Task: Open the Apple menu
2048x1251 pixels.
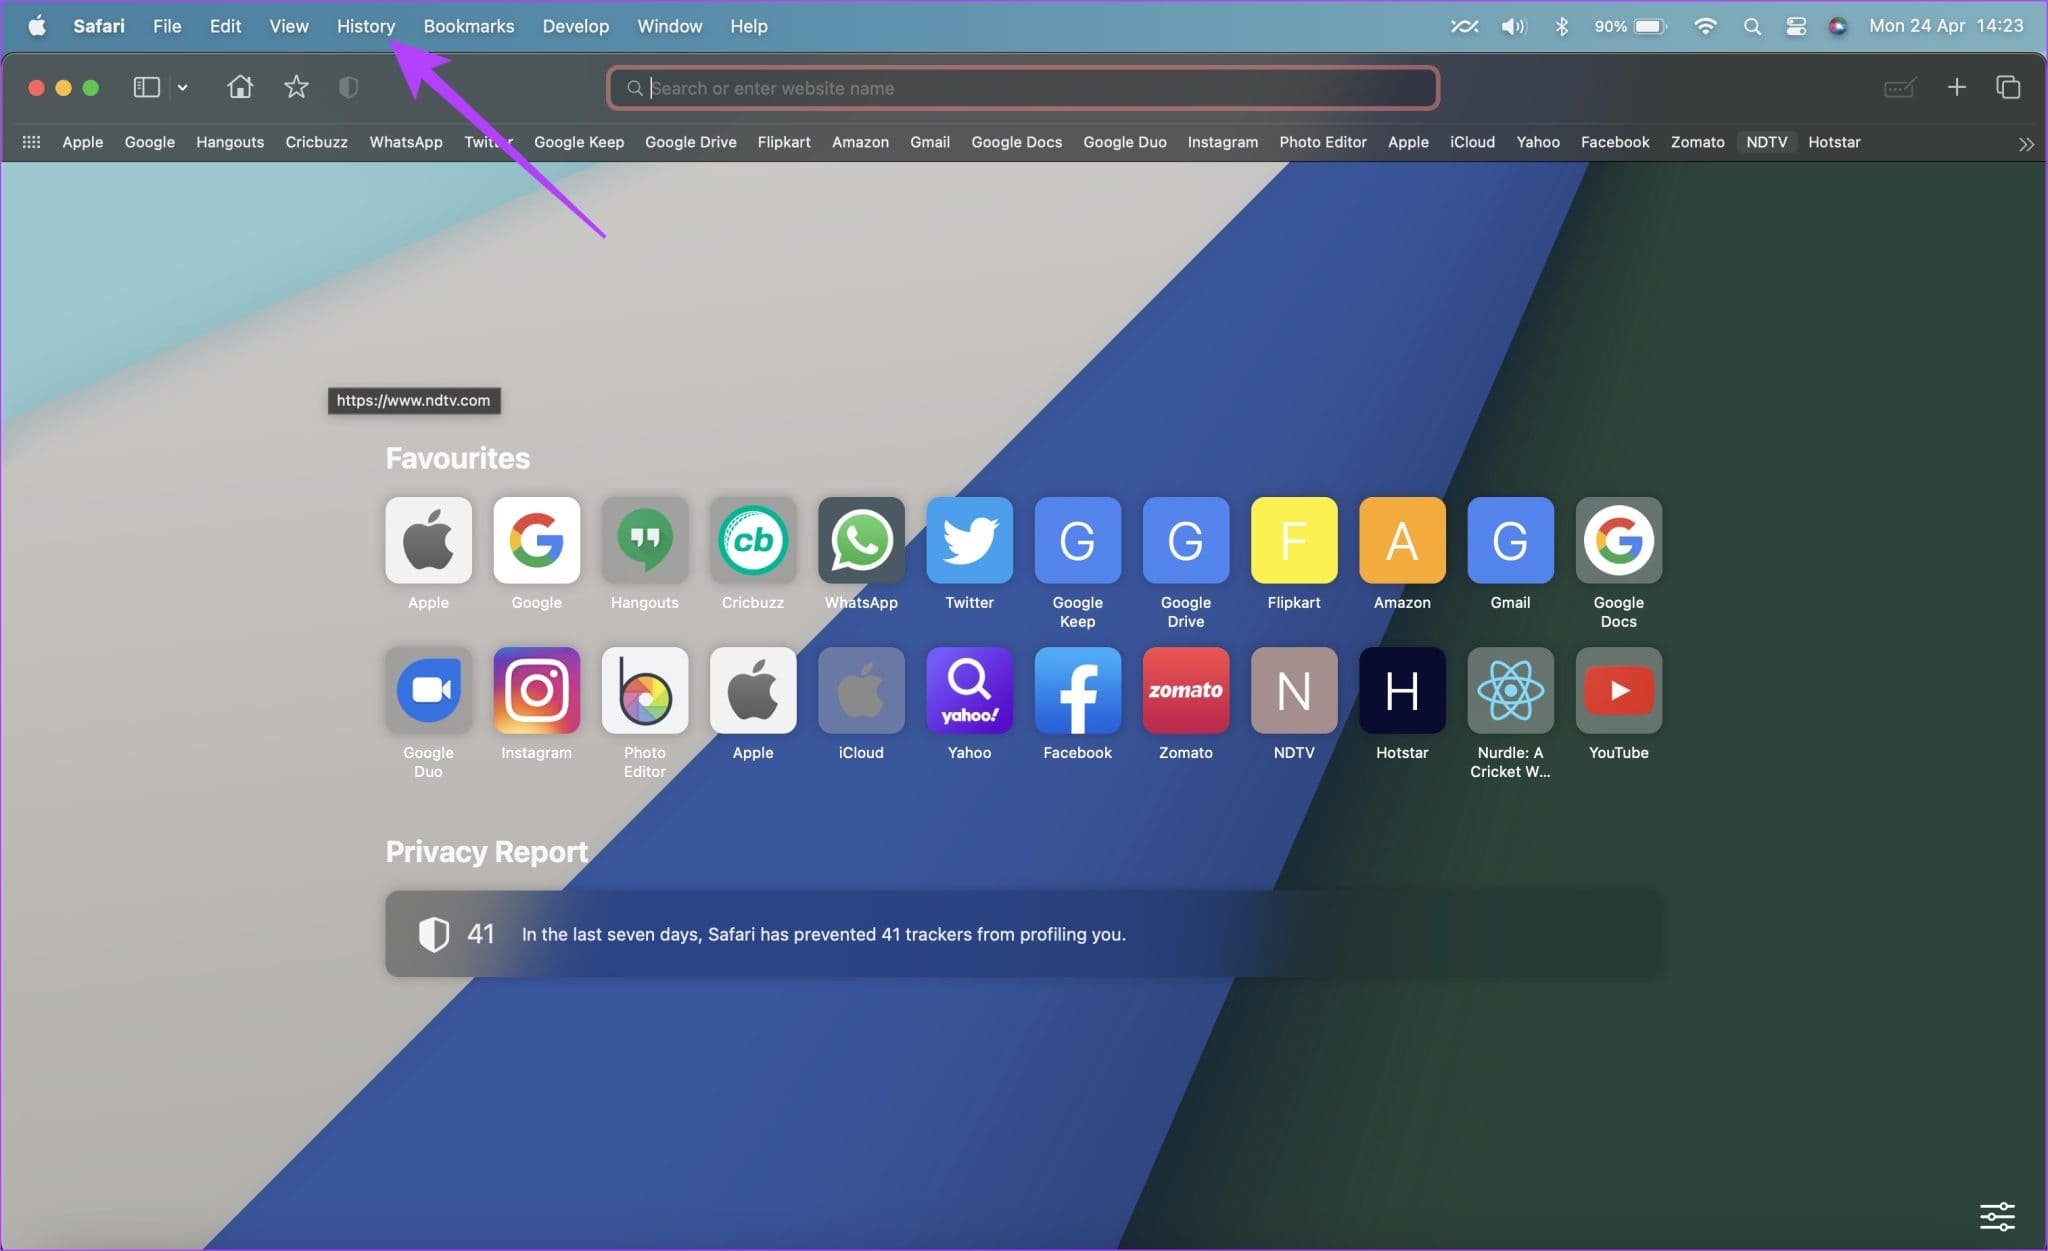Action: [x=36, y=26]
